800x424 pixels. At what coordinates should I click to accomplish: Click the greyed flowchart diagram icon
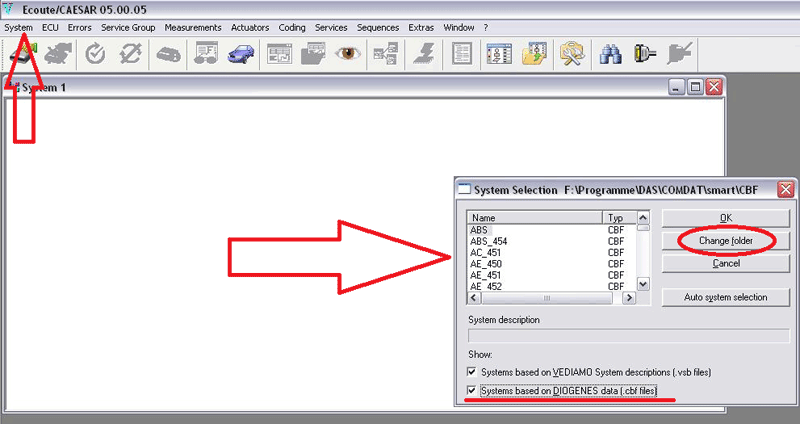tap(385, 54)
